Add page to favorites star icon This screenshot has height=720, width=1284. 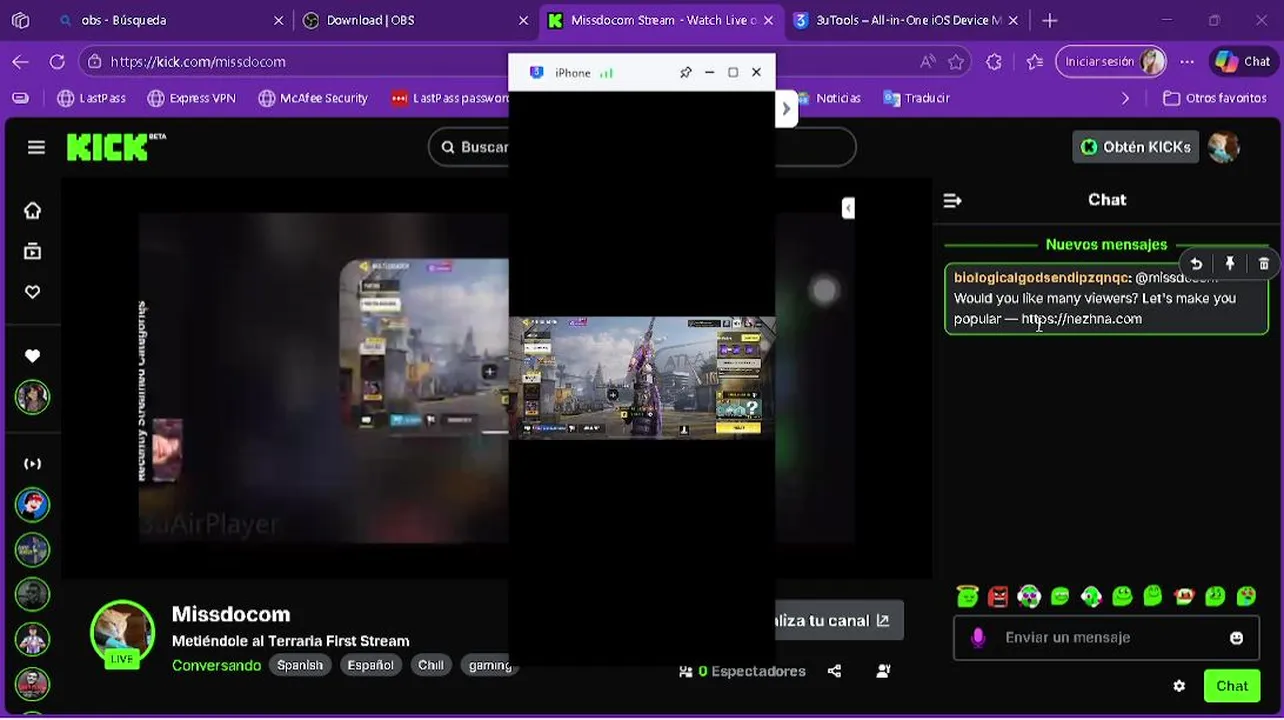click(x=956, y=61)
